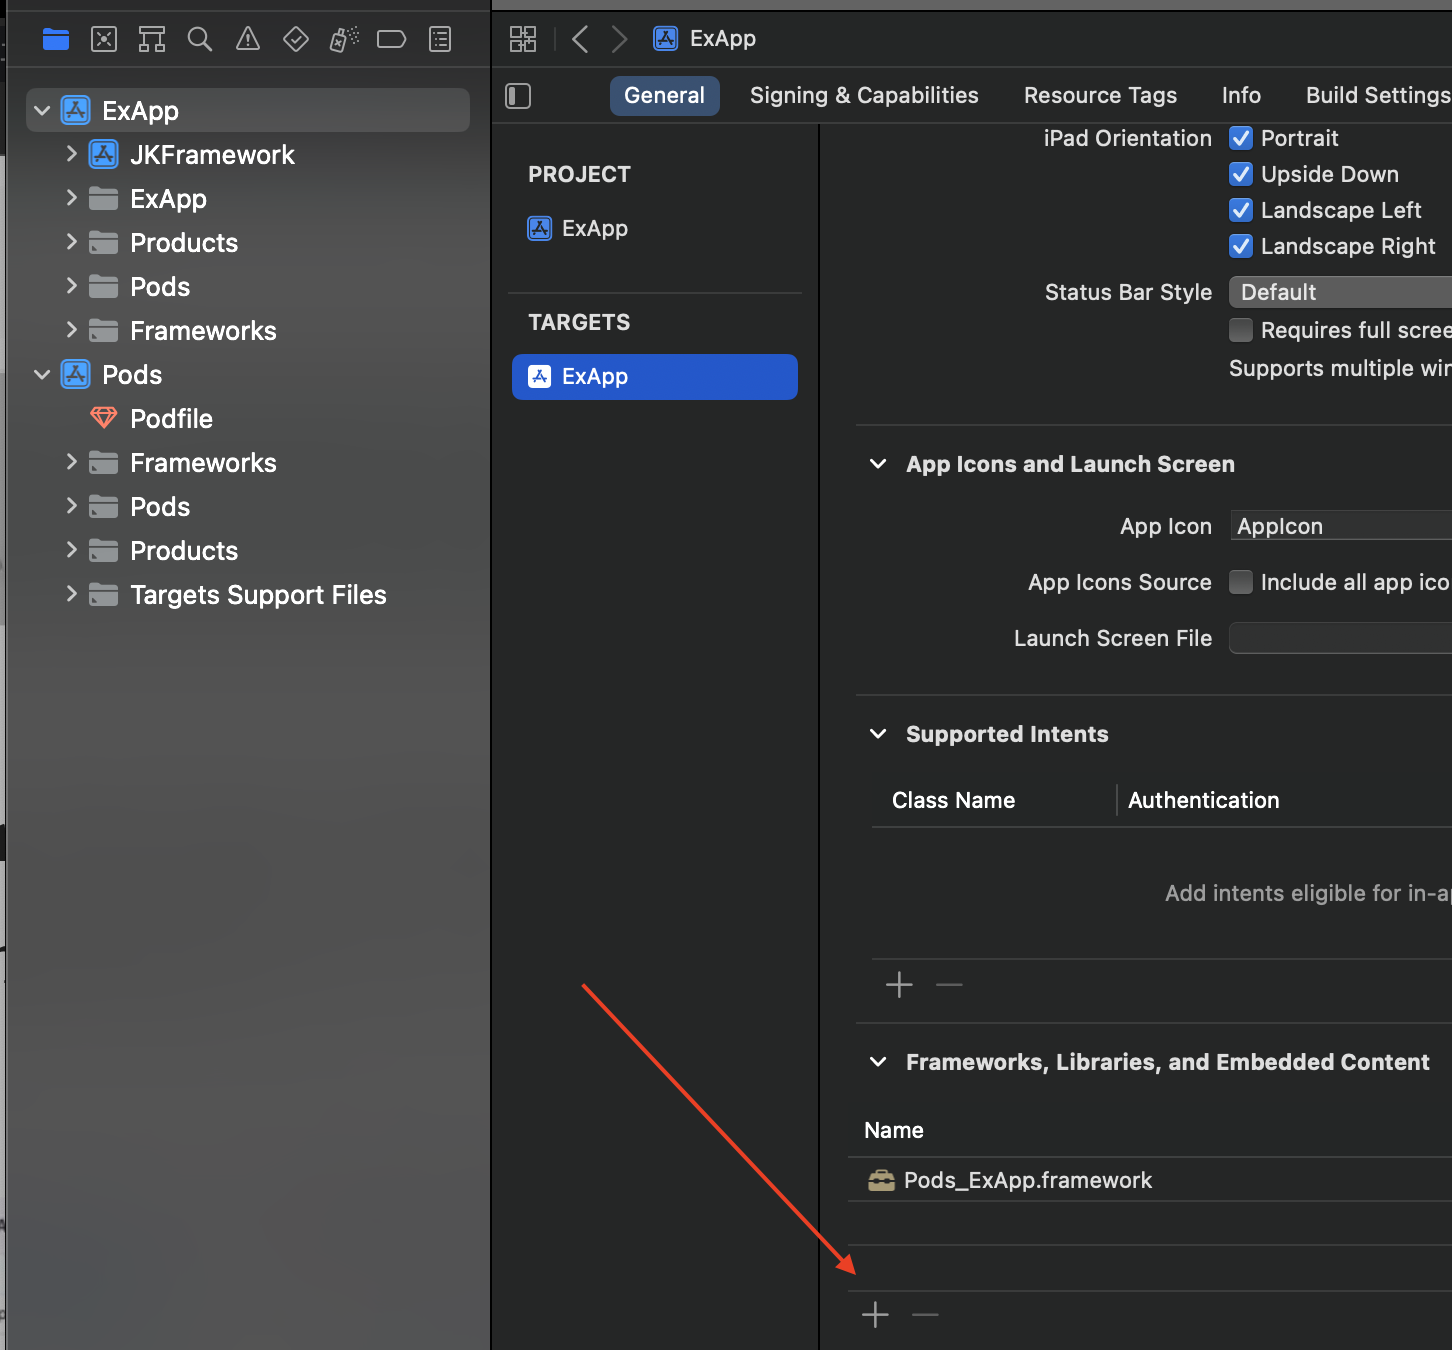The height and width of the screenshot is (1350, 1452).
Task: Open the Find navigator magnifier icon
Action: (x=200, y=39)
